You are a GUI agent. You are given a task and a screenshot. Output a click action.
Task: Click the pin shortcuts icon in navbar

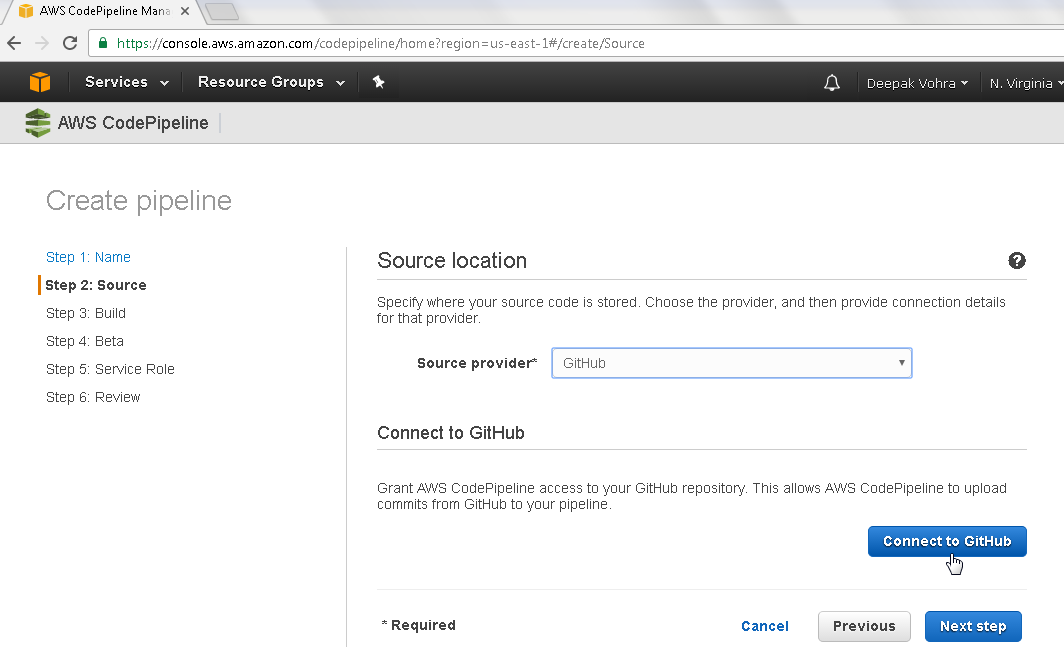(x=379, y=82)
